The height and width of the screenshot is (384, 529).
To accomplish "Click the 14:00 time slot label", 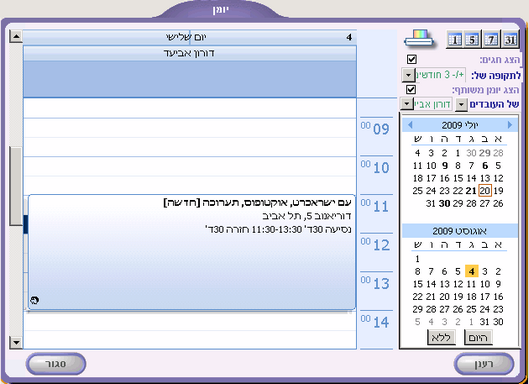I will (x=375, y=322).
